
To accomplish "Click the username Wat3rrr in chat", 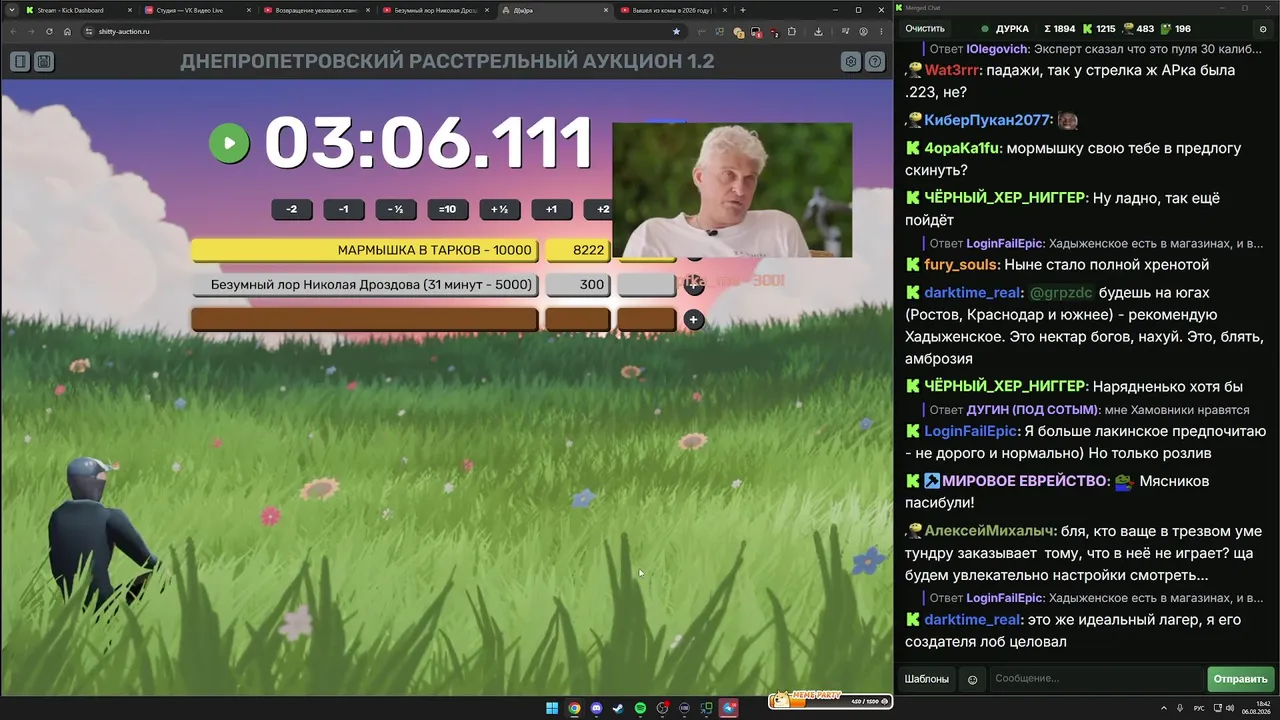I will [952, 71].
